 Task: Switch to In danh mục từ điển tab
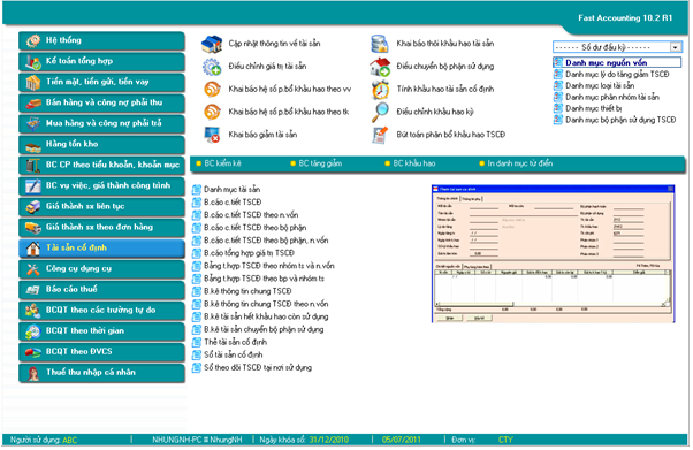[516, 164]
